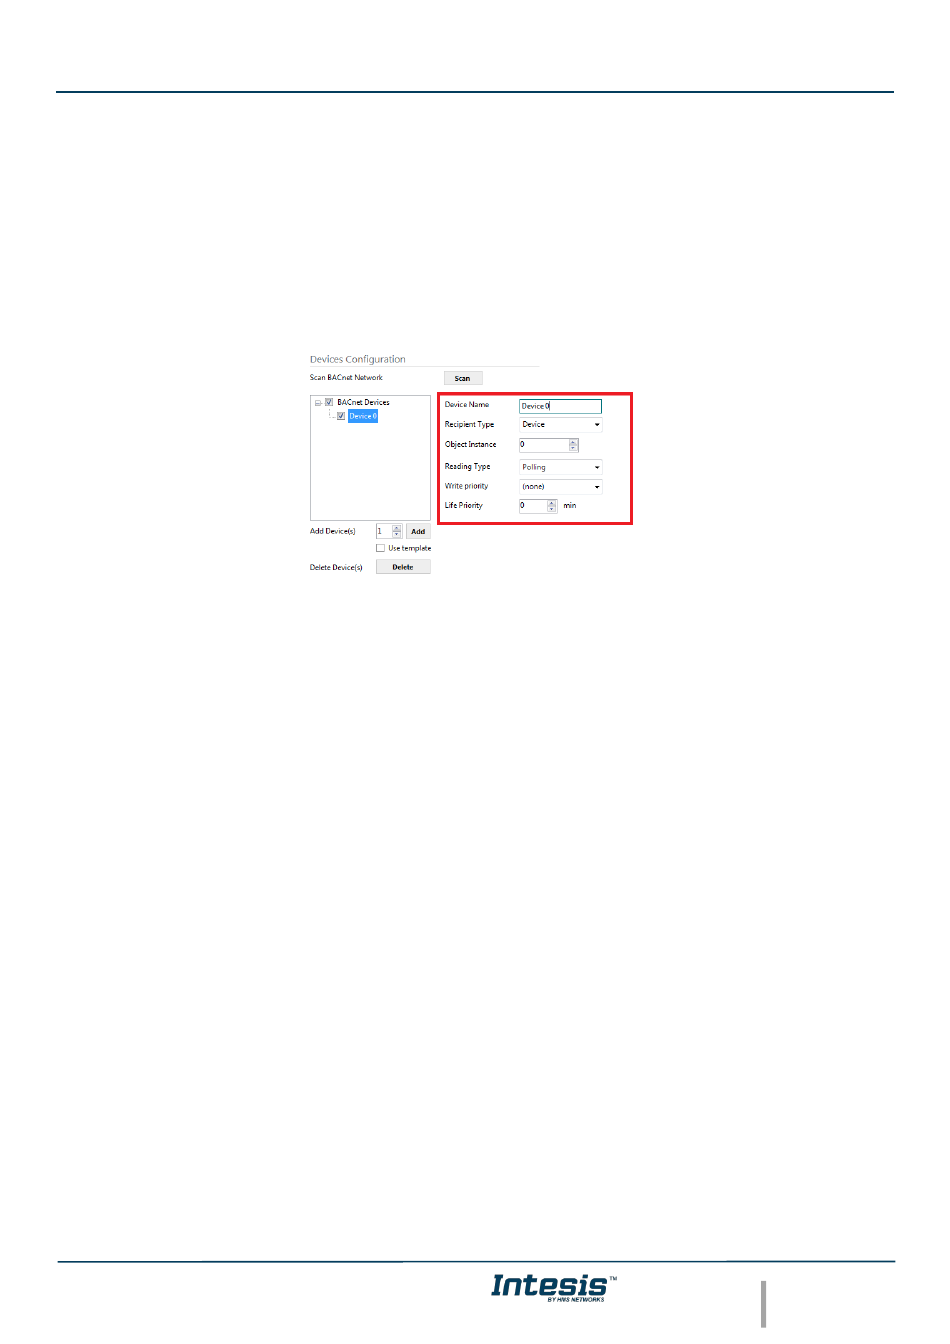Uncheck the Device 0 checkbox
Screen dimensions: 950x1344
tap(341, 416)
